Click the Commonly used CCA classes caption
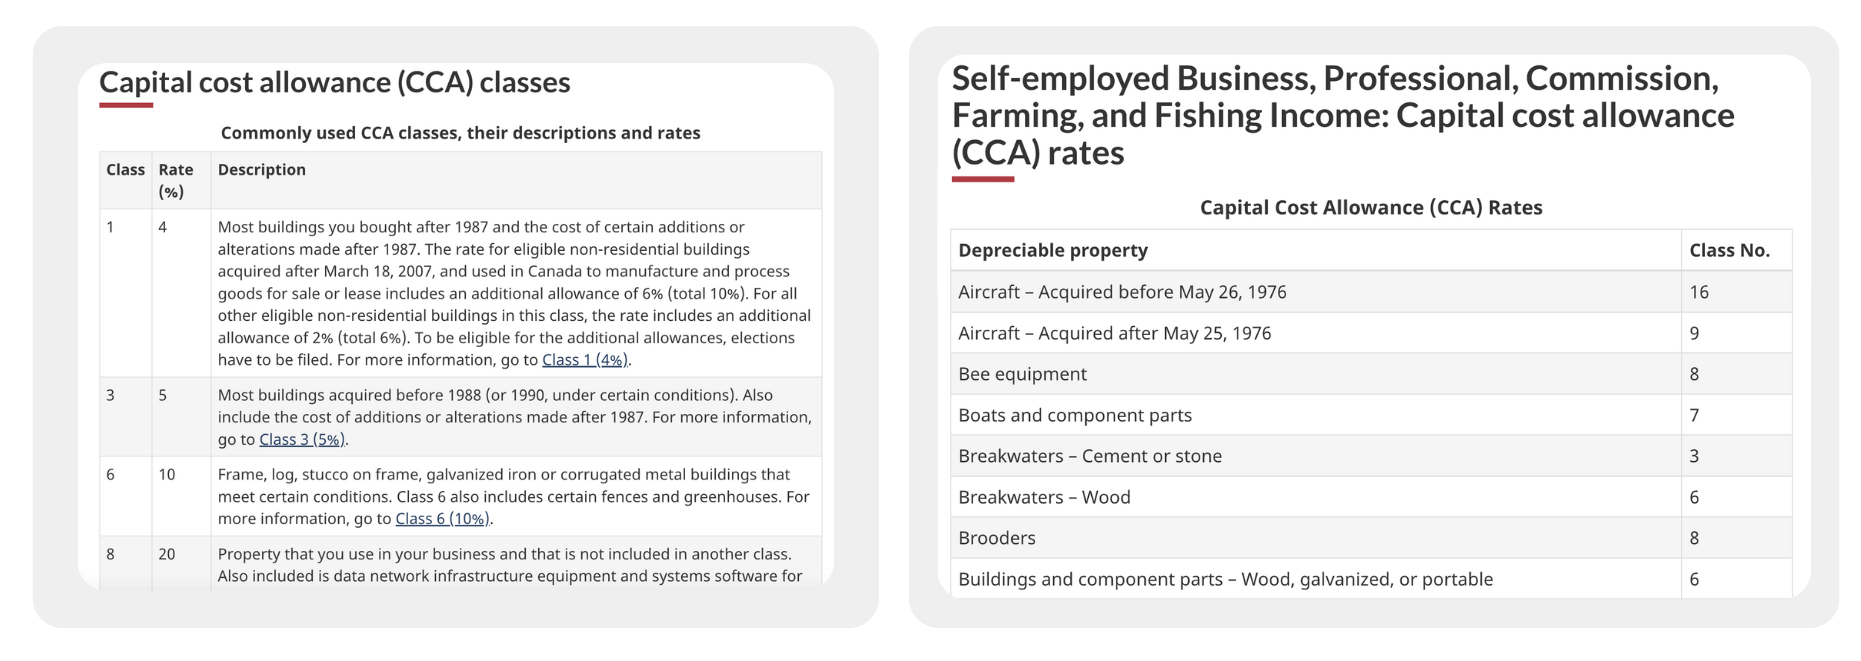Viewport: 1861px width, 661px height. [x=460, y=133]
